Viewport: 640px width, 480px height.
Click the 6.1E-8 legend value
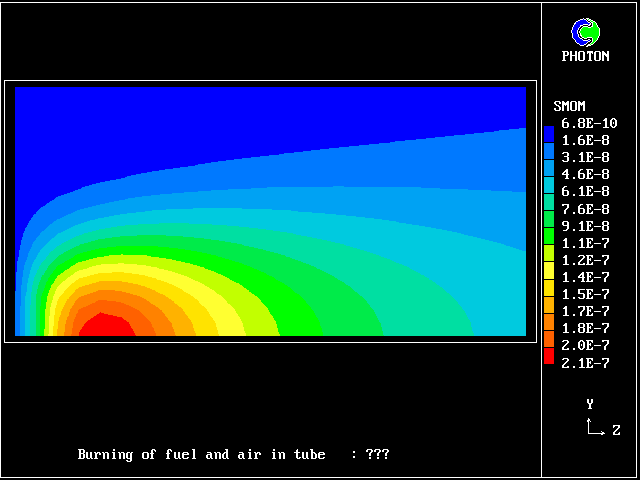(x=584, y=192)
